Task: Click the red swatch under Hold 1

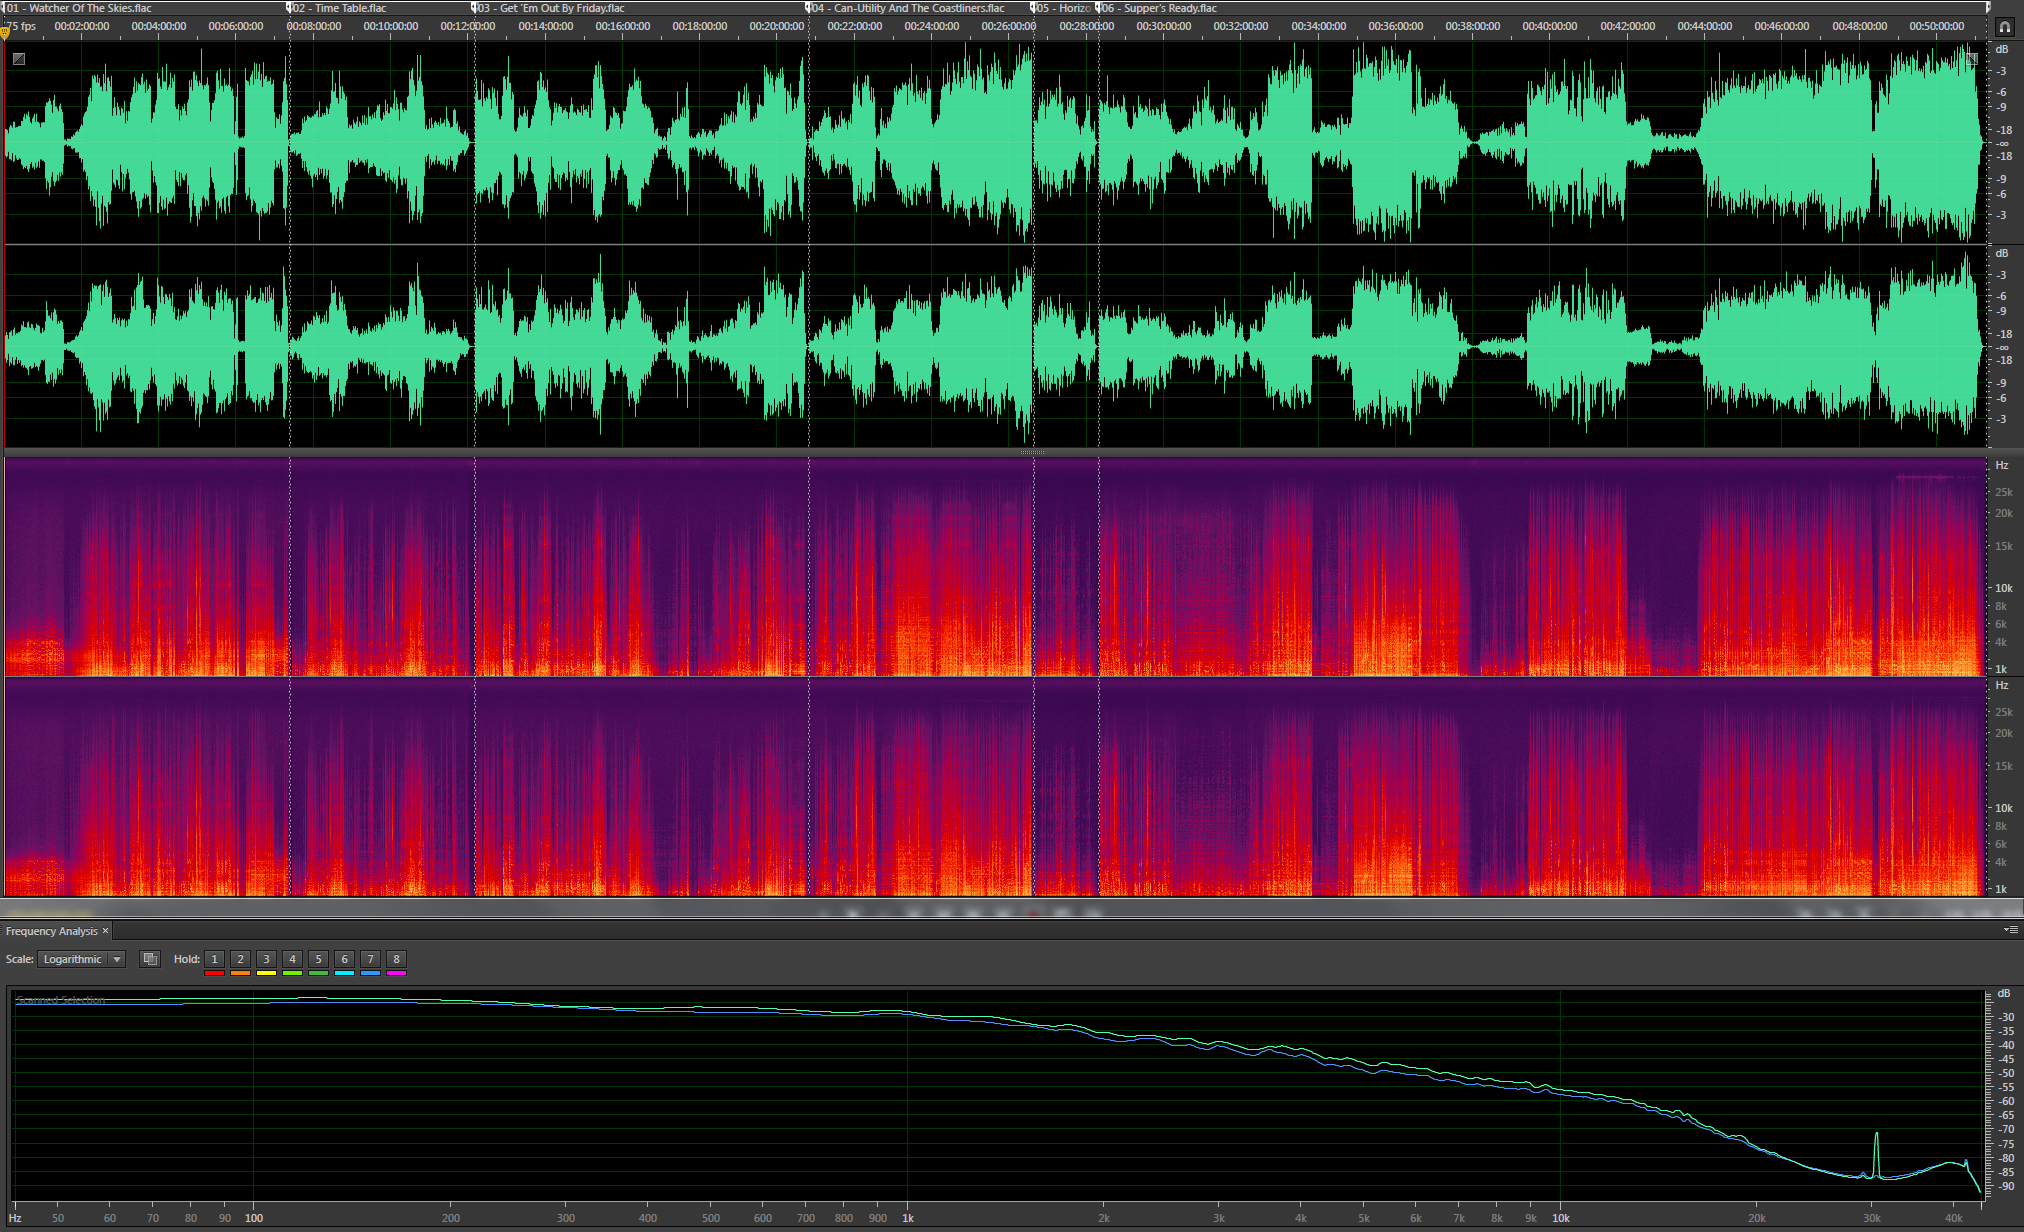Action: click(214, 973)
